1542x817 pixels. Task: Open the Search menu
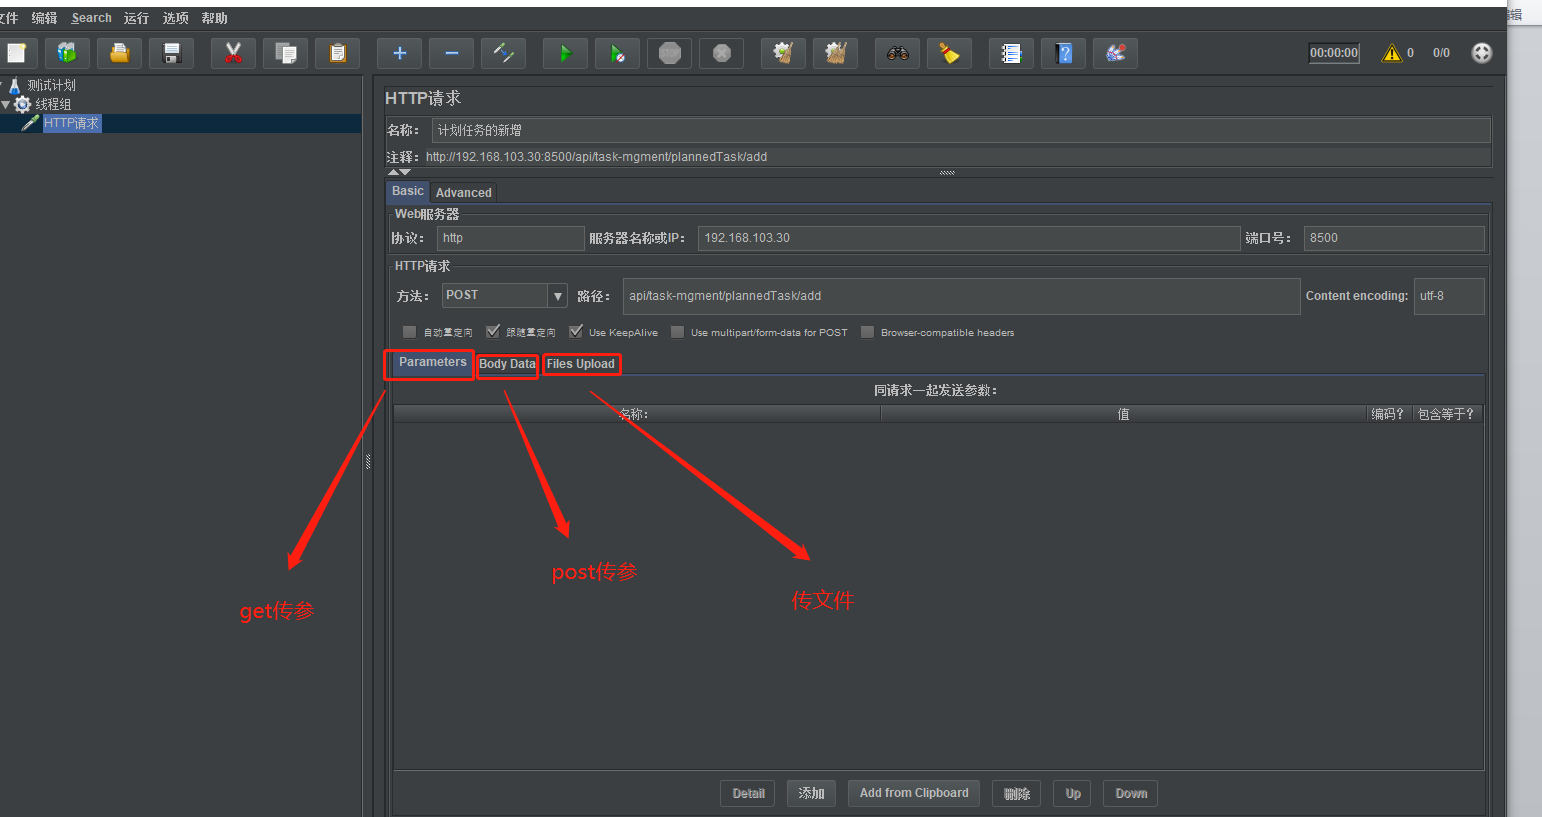pos(91,18)
